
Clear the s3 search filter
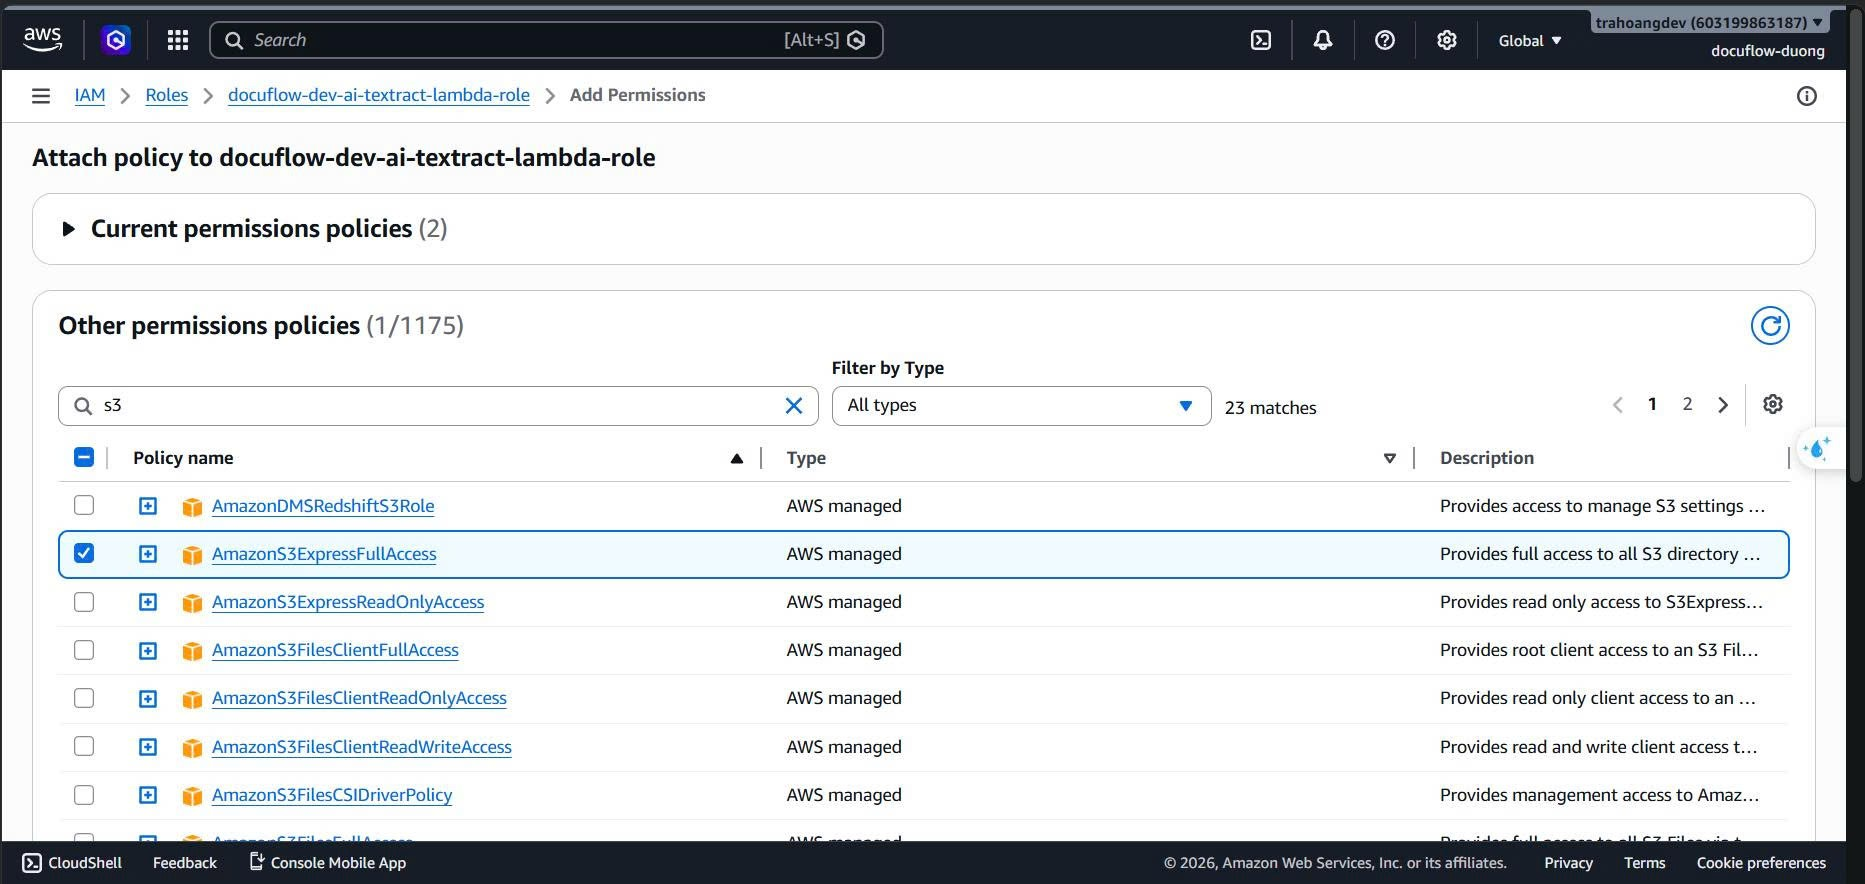pos(794,405)
